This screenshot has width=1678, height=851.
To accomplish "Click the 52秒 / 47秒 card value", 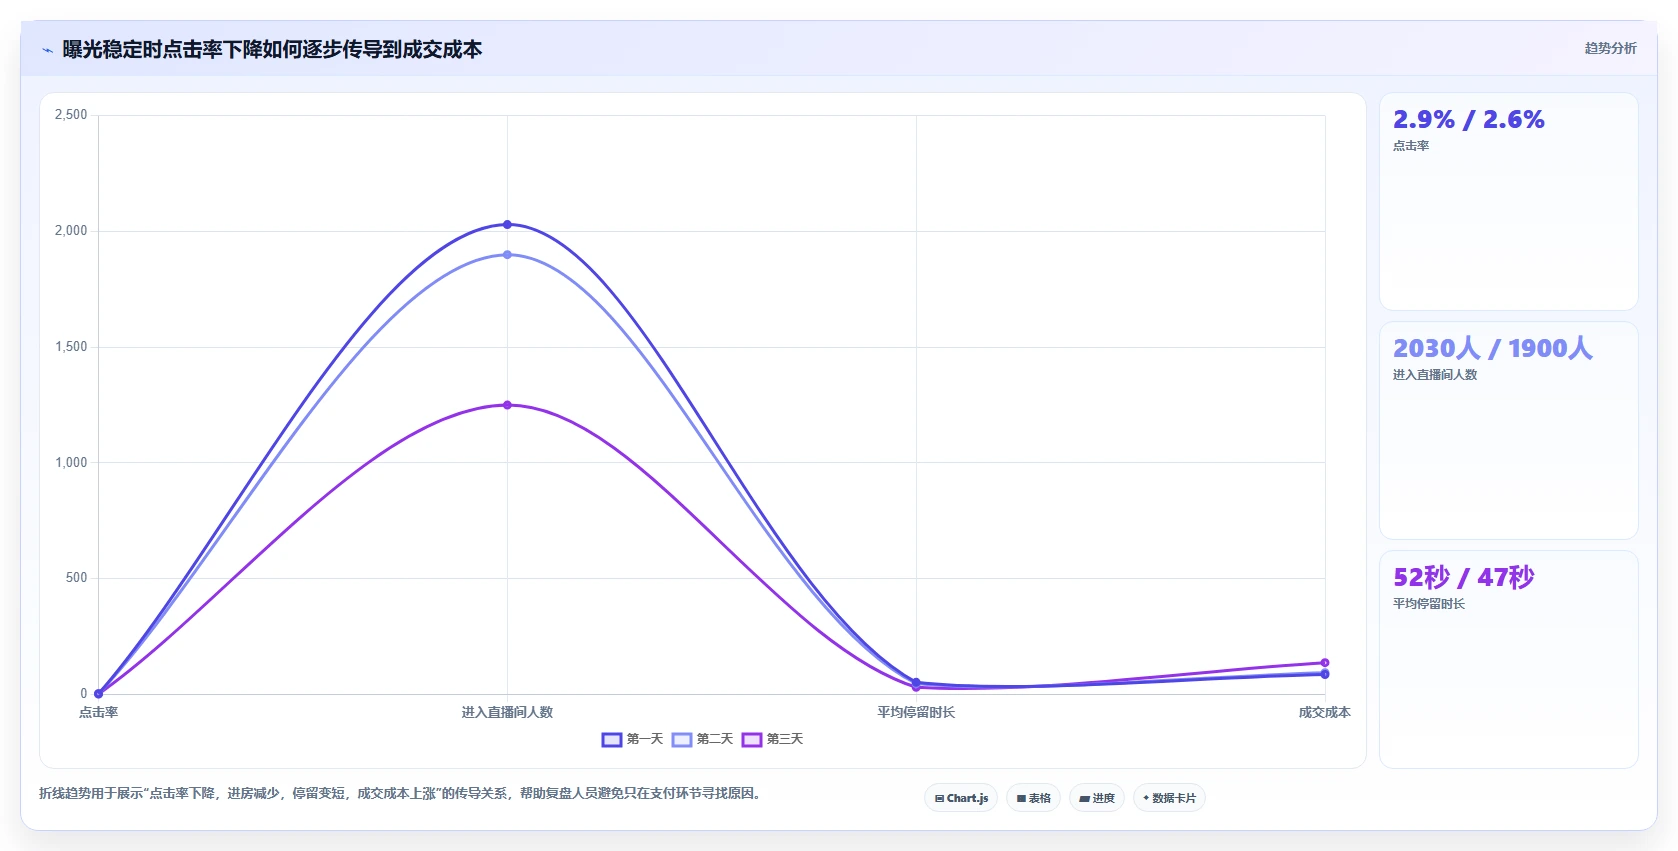I will pyautogui.click(x=1463, y=577).
